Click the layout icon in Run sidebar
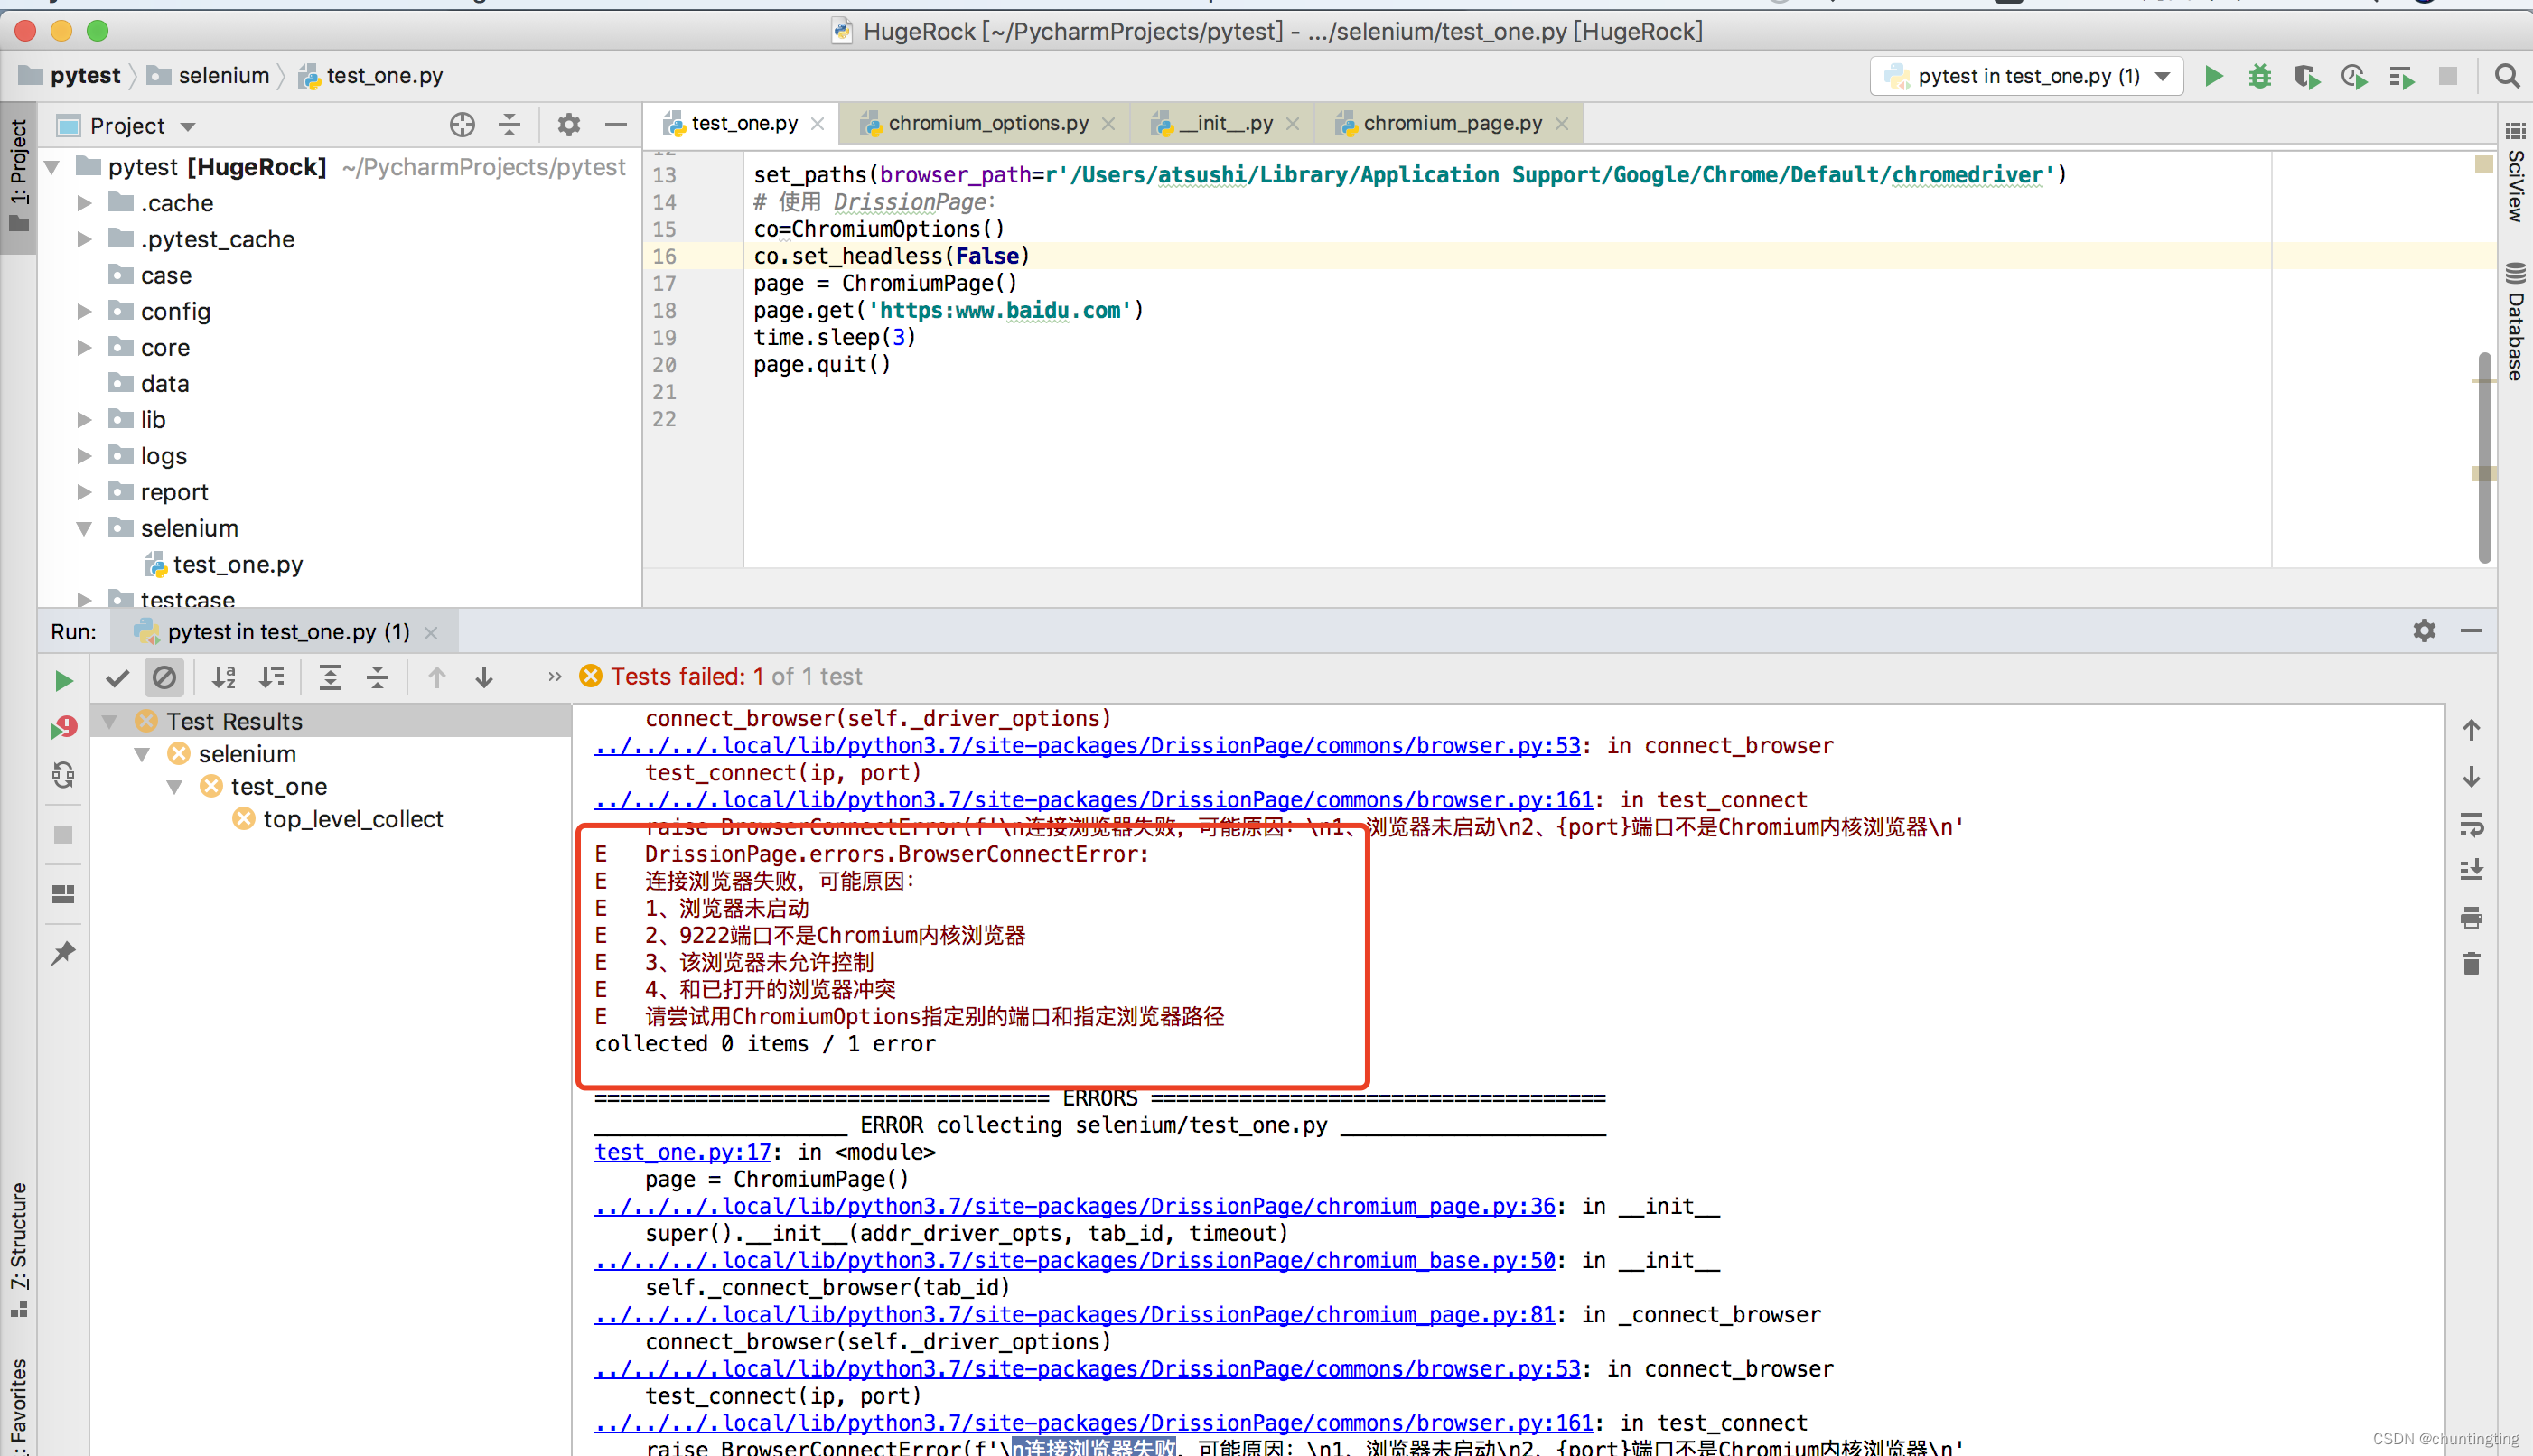 (x=63, y=893)
